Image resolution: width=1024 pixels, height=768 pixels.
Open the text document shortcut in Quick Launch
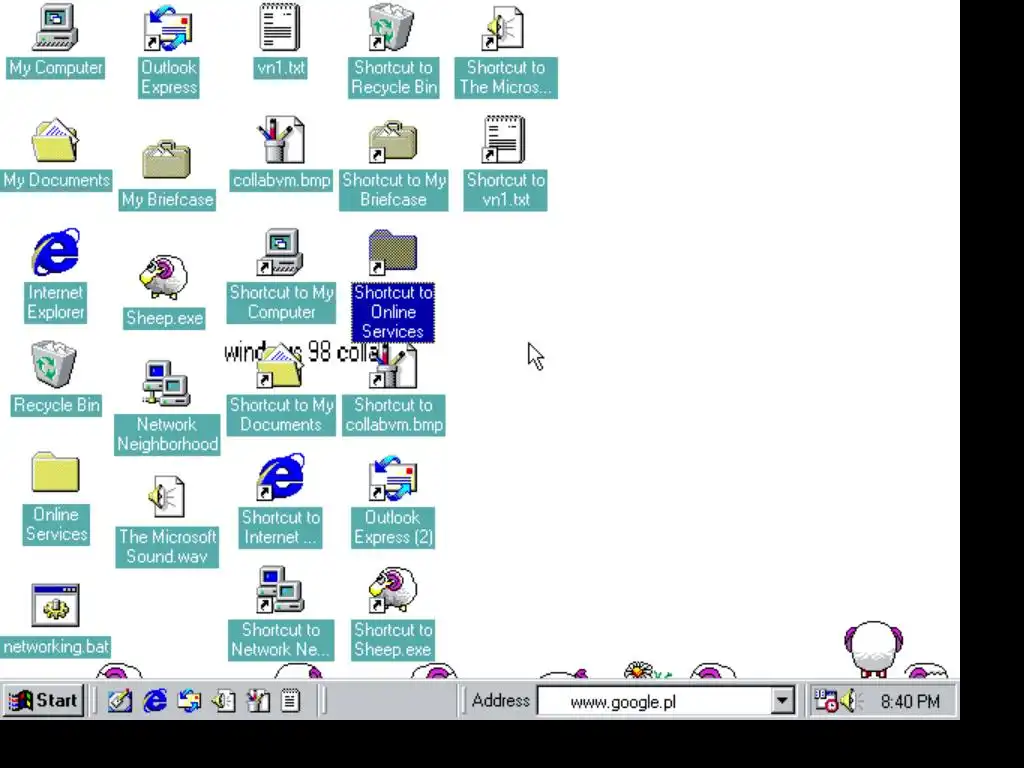291,701
